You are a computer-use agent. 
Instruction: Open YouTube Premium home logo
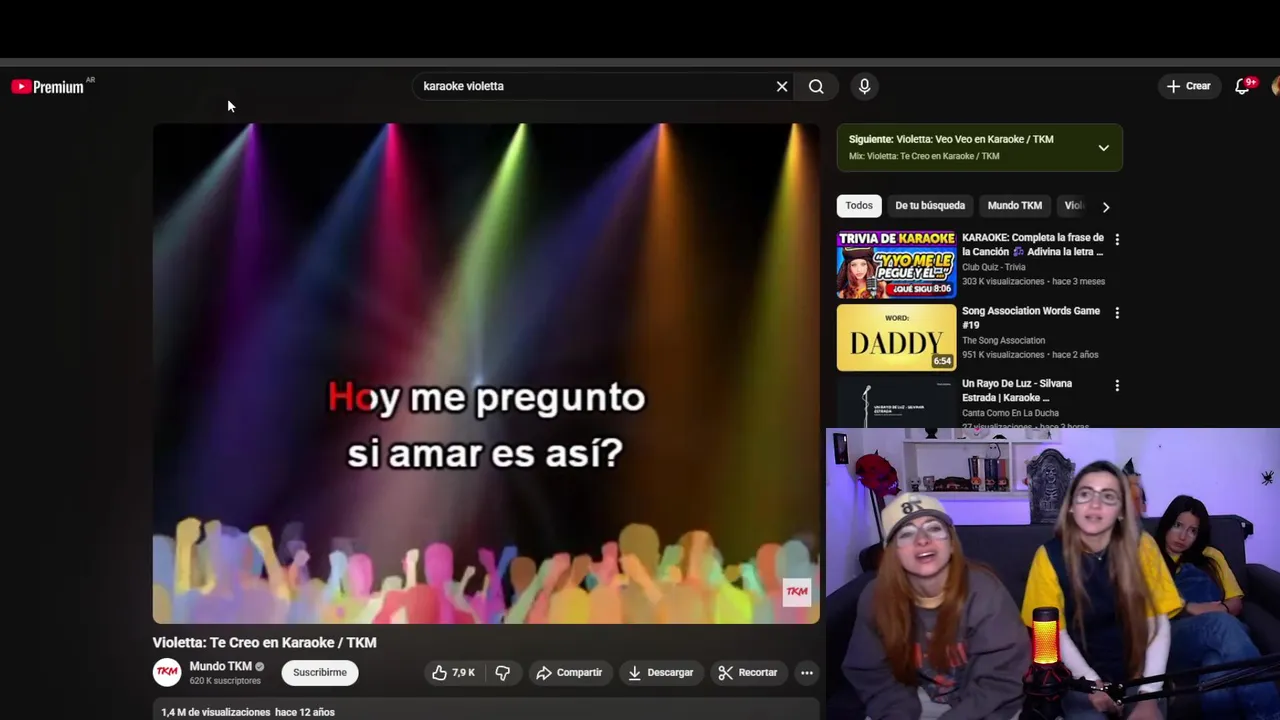pos(48,87)
